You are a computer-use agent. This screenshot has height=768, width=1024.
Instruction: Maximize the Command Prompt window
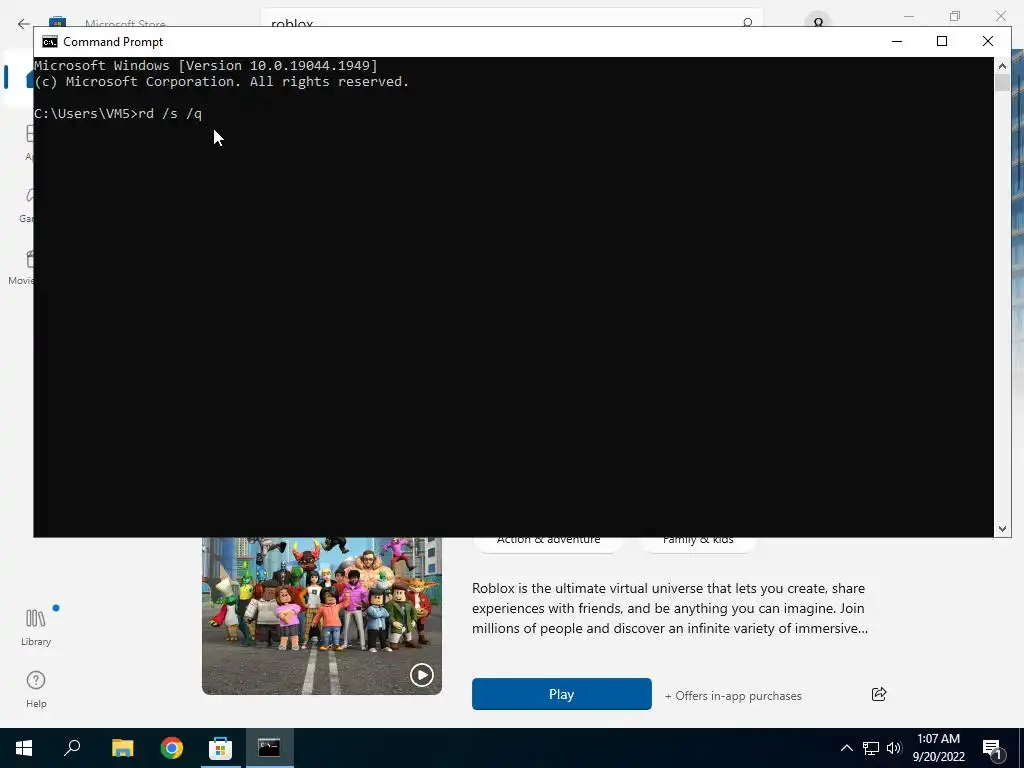pos(942,41)
